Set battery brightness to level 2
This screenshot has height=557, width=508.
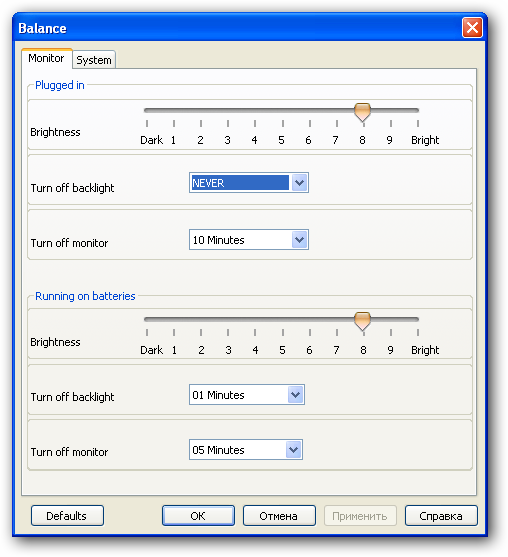(x=201, y=319)
